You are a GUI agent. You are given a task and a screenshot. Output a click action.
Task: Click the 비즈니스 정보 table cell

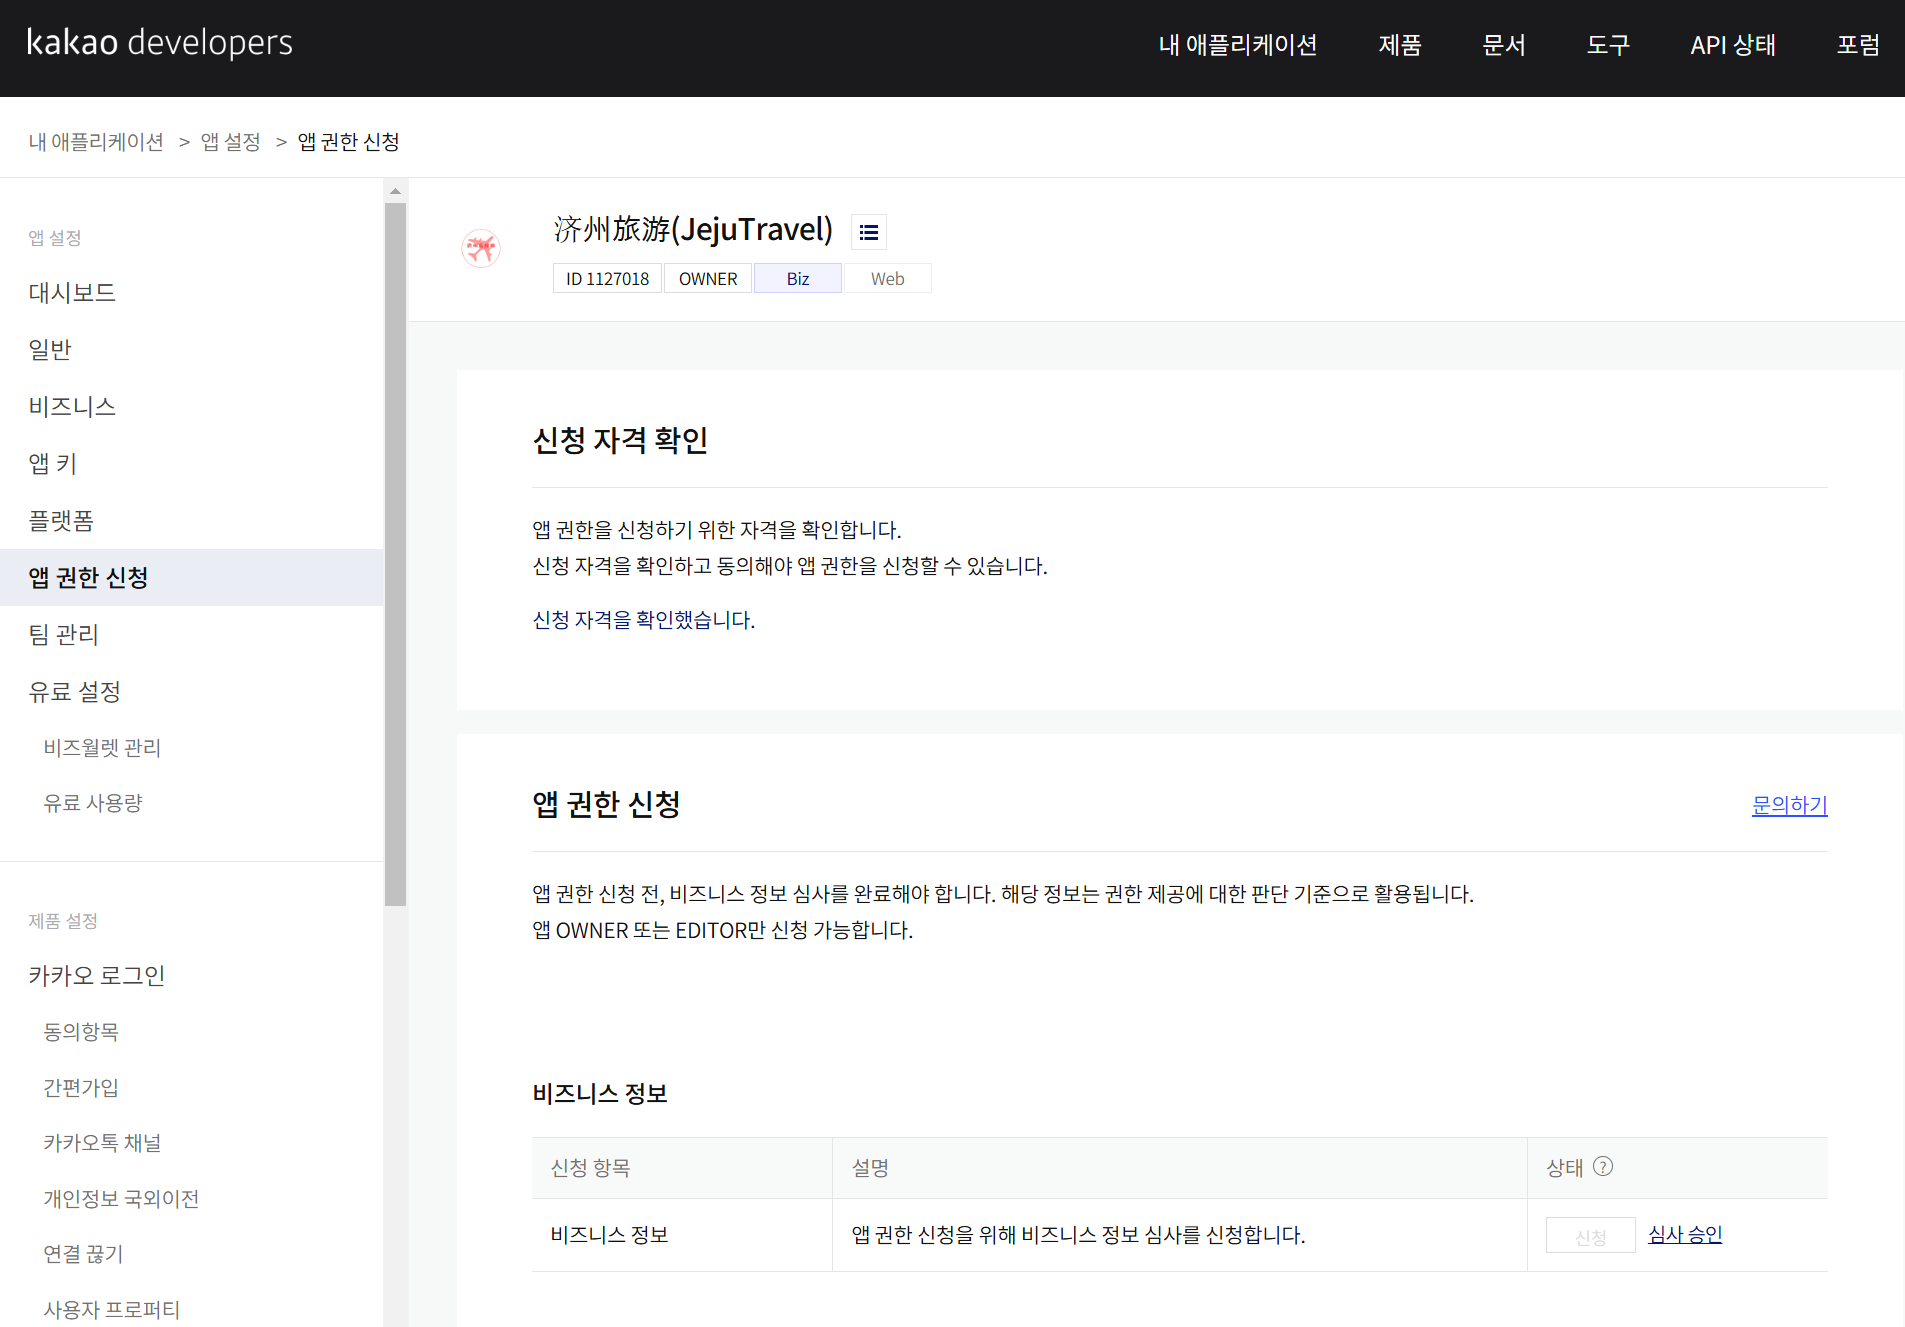coord(682,1235)
